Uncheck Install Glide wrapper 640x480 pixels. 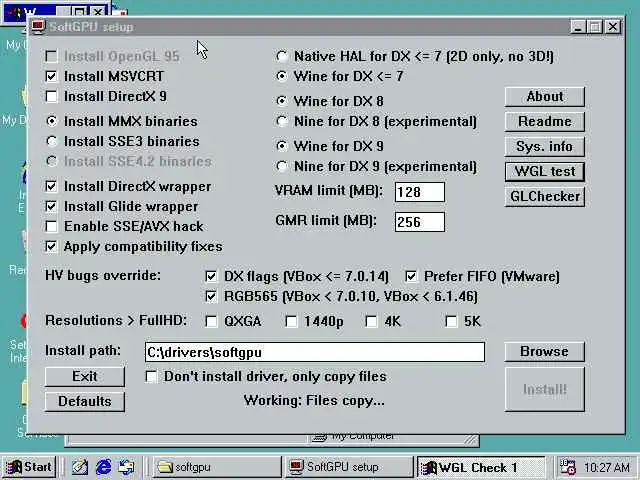(x=51, y=207)
